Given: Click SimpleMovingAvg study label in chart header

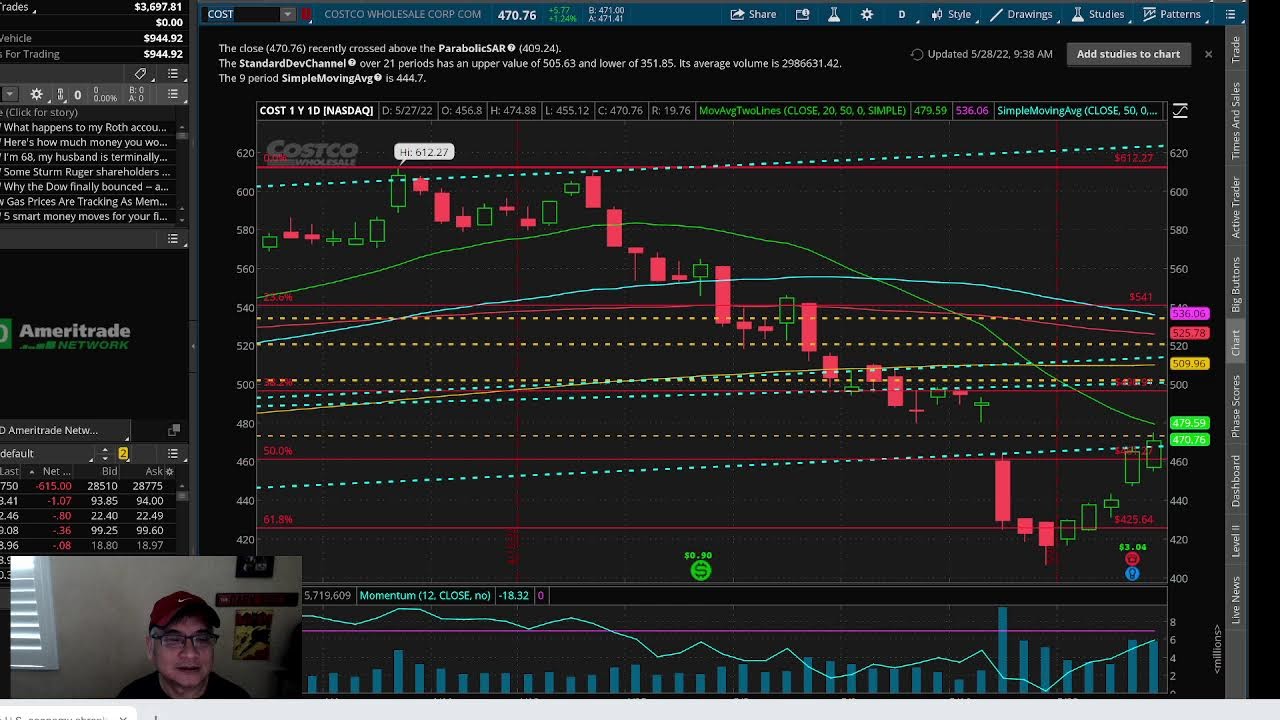Looking at the screenshot, I should point(1077,111).
